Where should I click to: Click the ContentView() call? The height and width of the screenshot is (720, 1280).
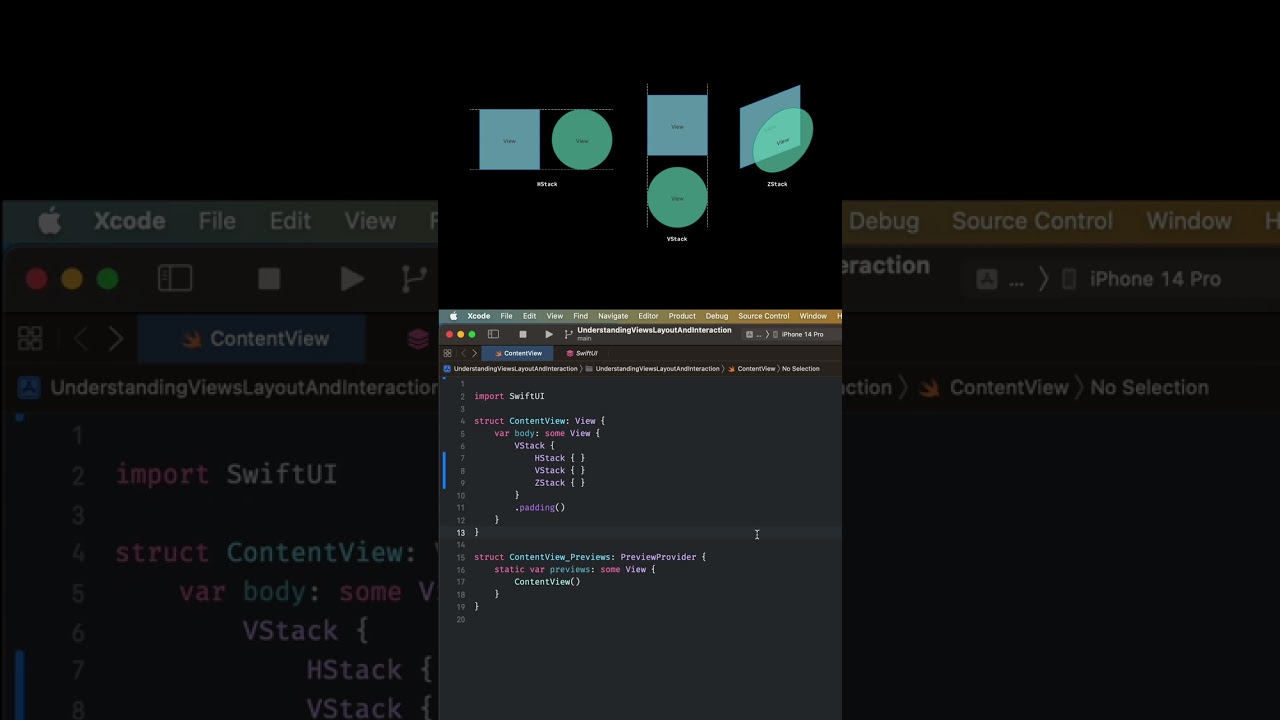click(547, 582)
